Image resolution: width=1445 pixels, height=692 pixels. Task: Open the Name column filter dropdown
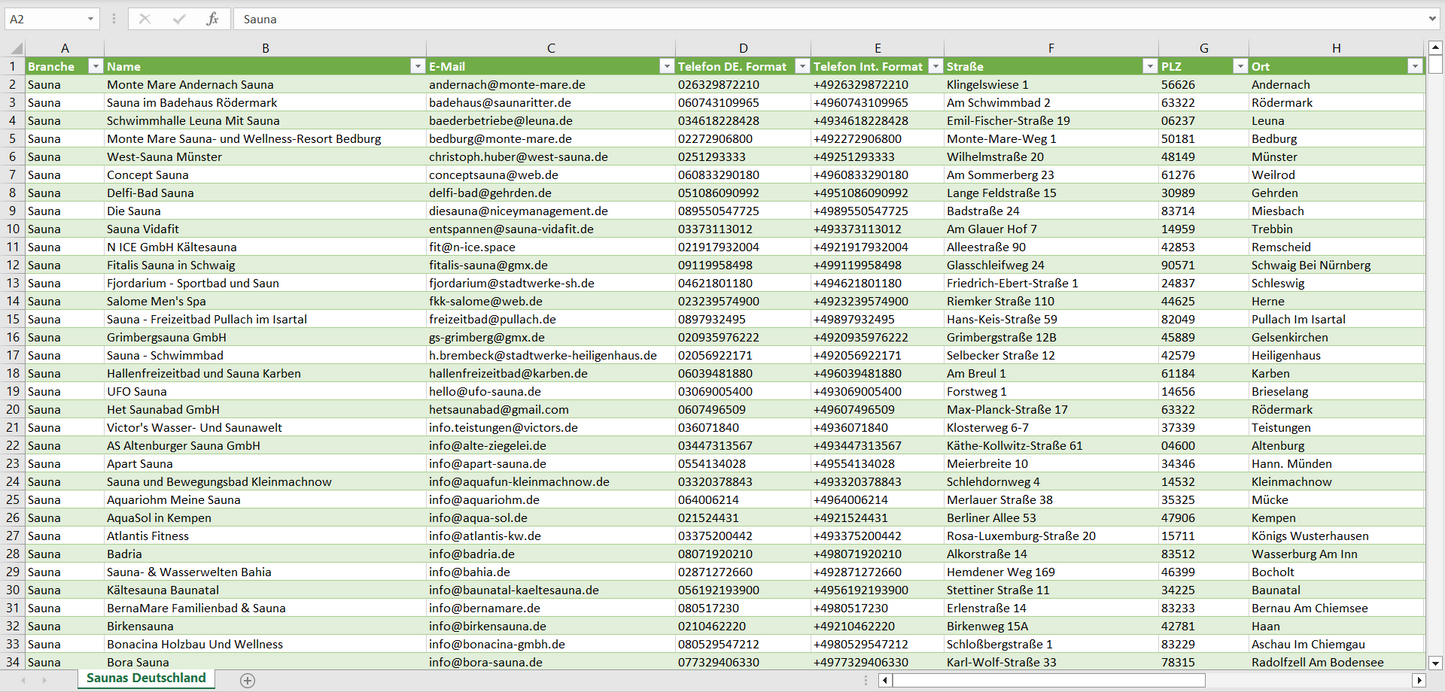(x=417, y=66)
